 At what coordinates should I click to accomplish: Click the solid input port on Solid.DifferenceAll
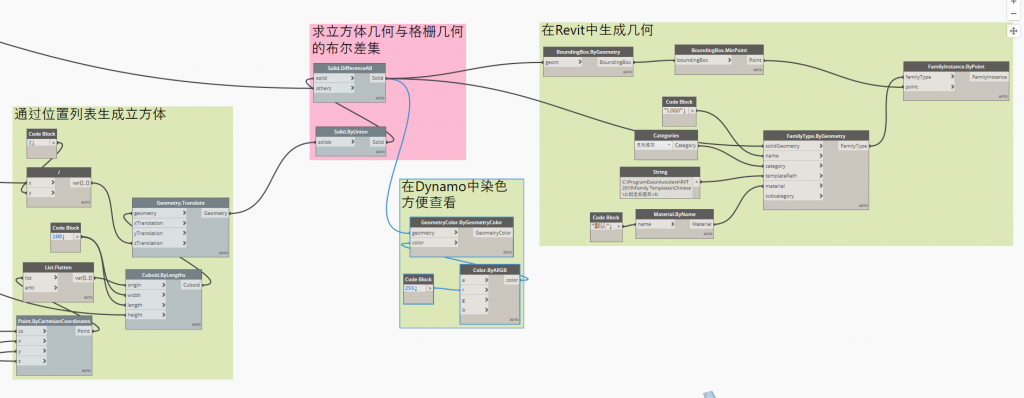click(x=334, y=78)
